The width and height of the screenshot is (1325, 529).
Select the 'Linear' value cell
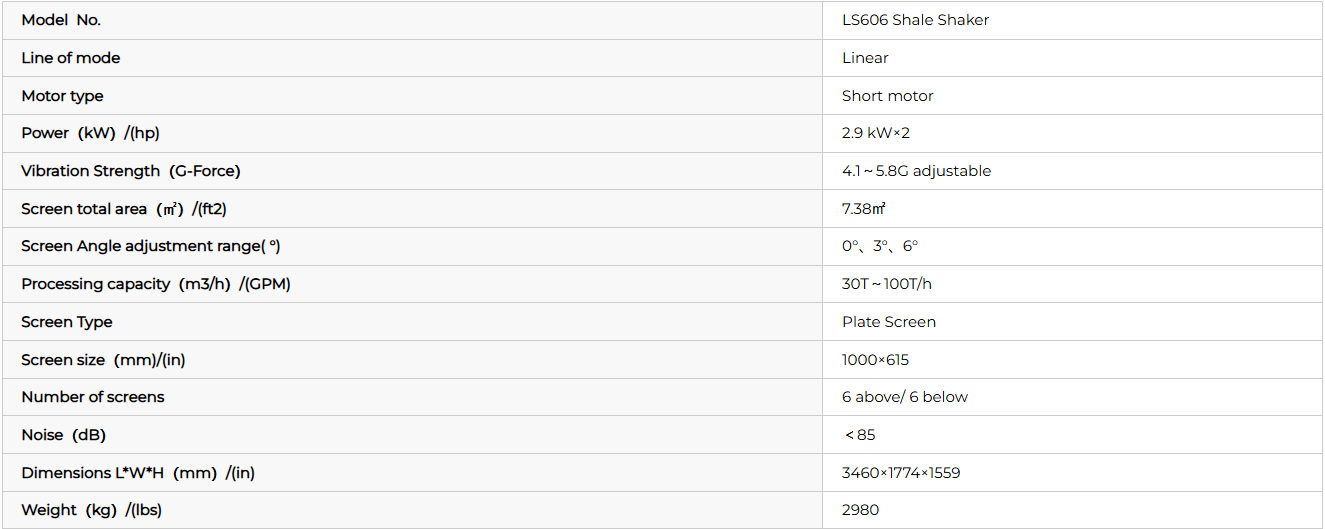[865, 58]
